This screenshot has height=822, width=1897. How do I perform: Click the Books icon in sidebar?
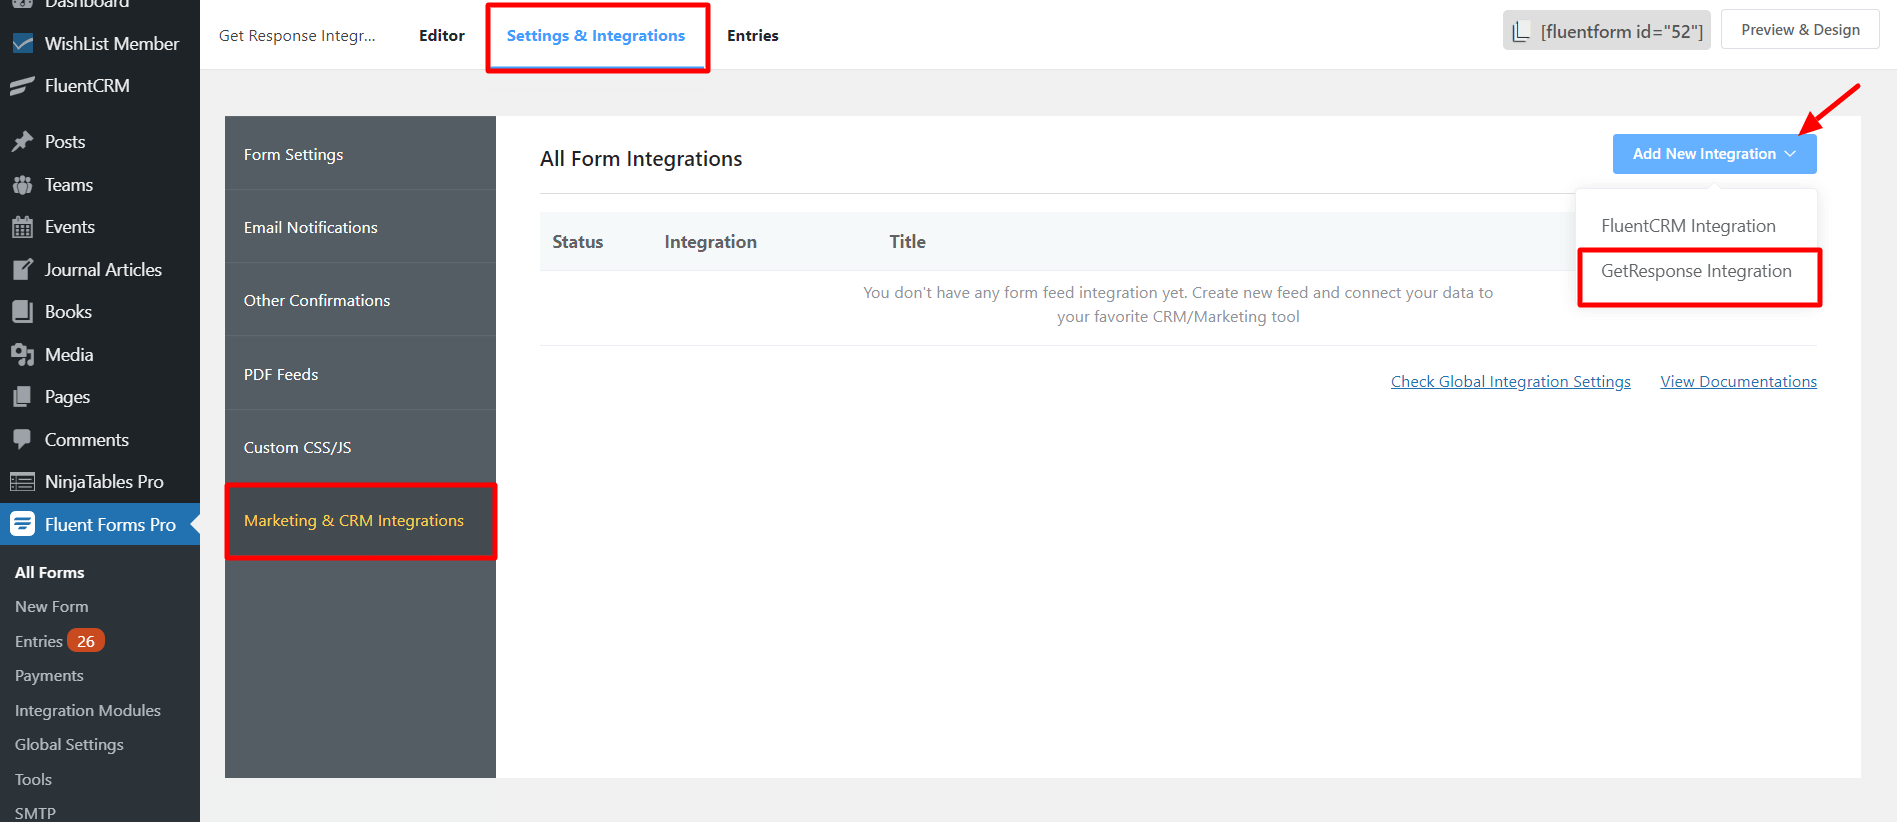[22, 312]
